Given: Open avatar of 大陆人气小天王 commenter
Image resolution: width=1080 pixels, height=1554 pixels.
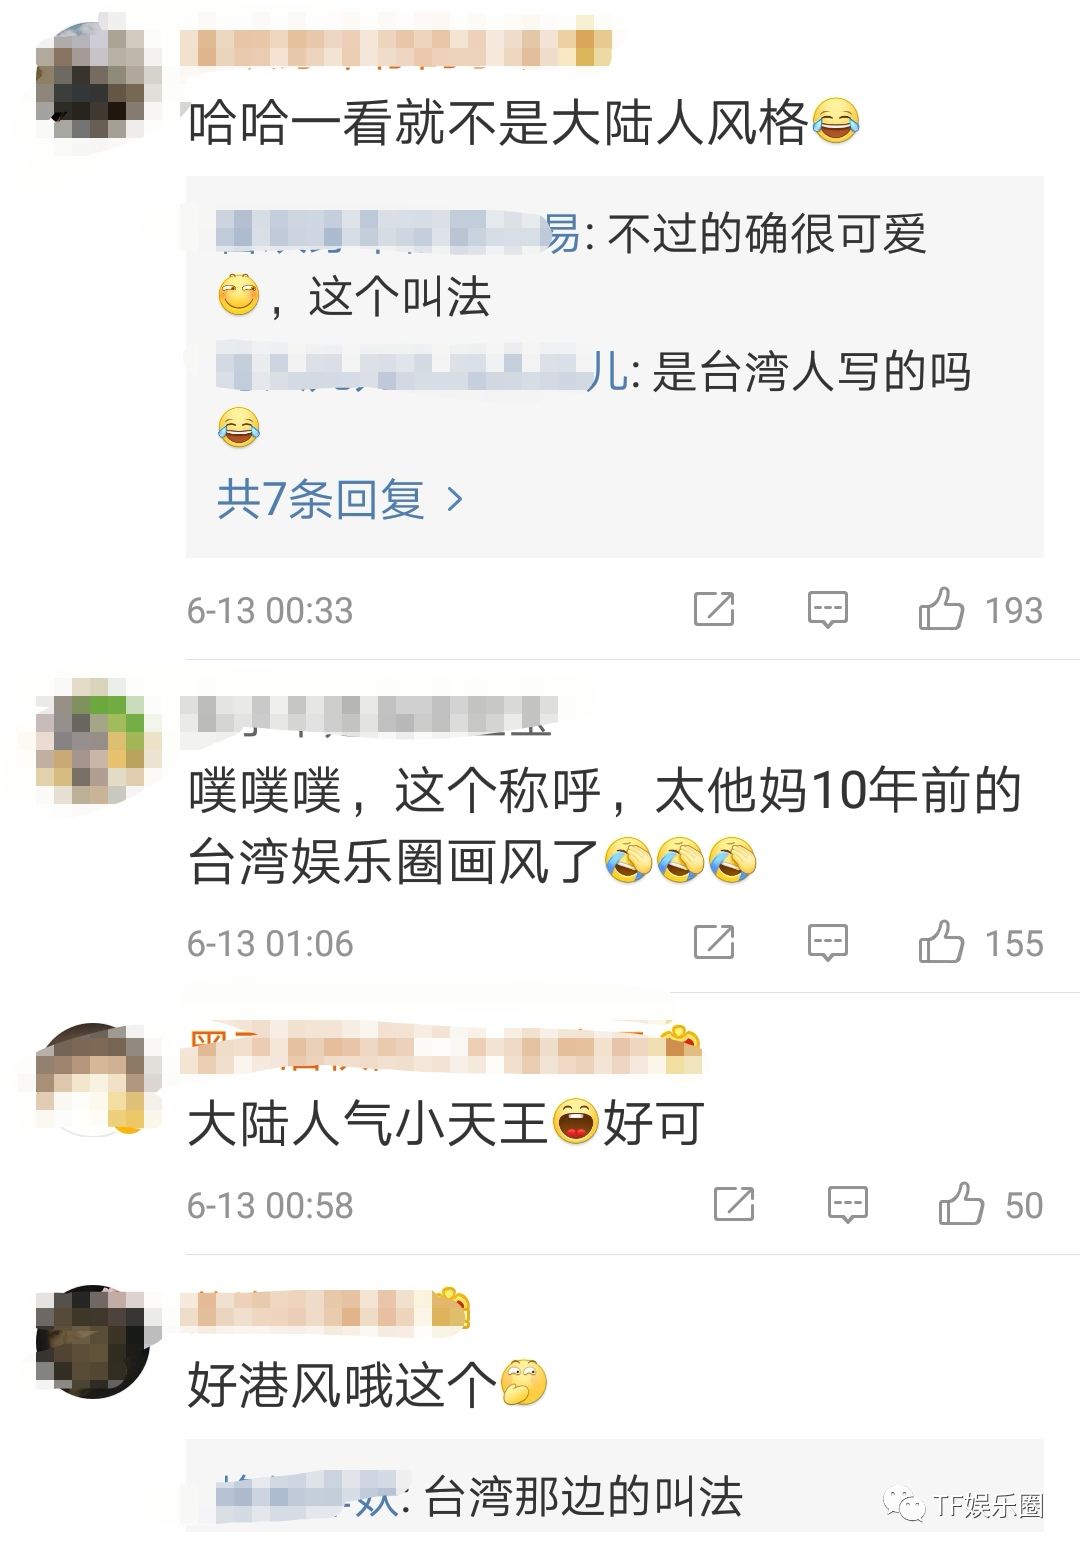Looking at the screenshot, I should pyautogui.click(x=97, y=1079).
